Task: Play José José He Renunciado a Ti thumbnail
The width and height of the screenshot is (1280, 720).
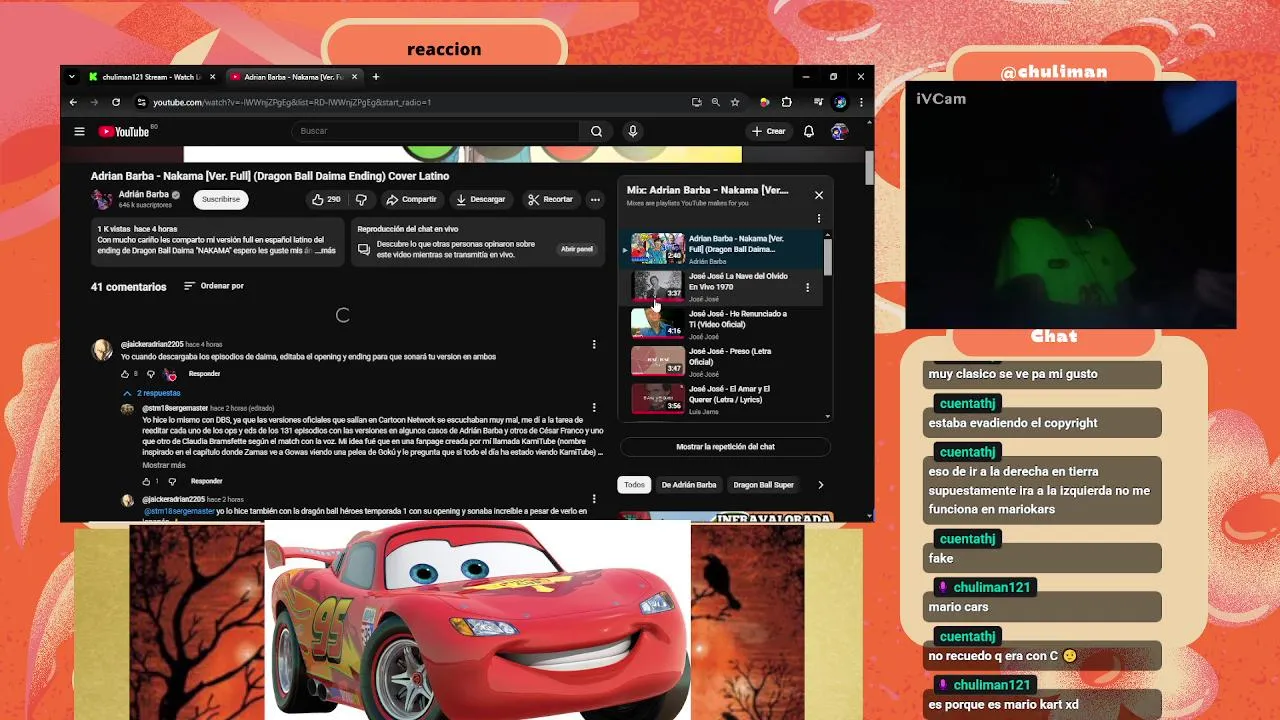Action: point(657,323)
